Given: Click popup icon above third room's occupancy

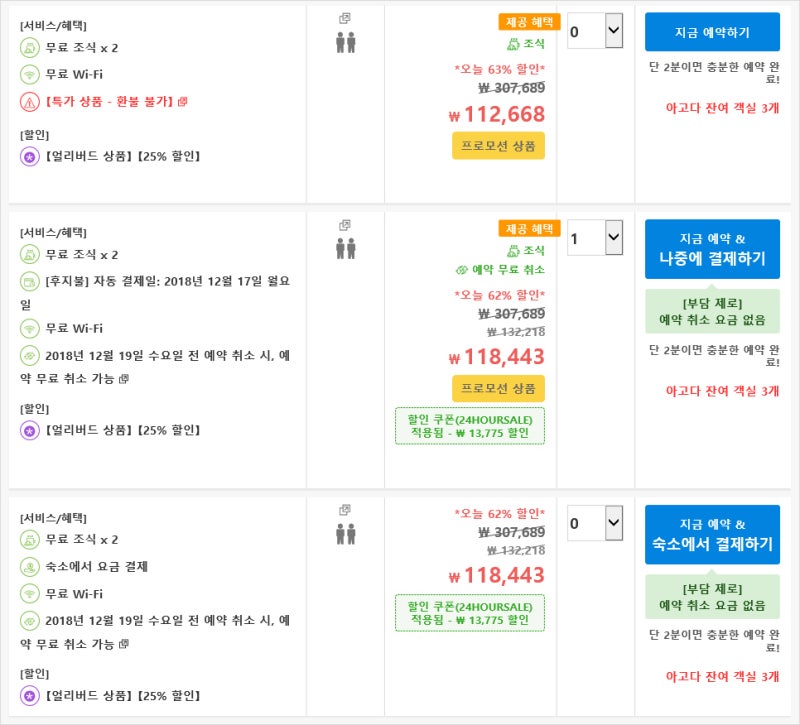Looking at the screenshot, I should tap(345, 510).
